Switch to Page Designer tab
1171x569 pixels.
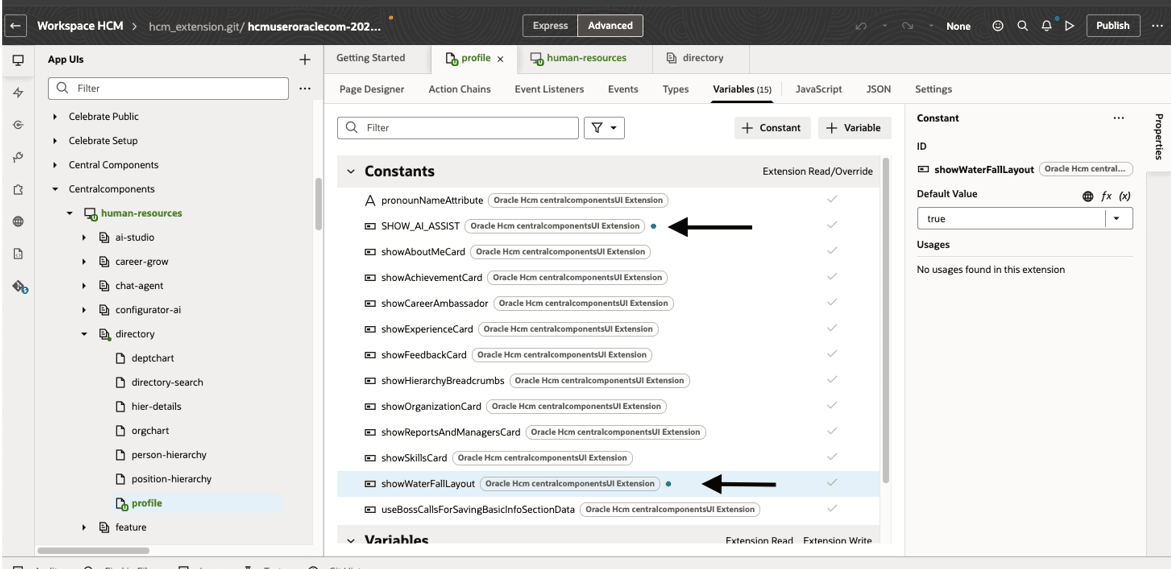click(x=372, y=89)
